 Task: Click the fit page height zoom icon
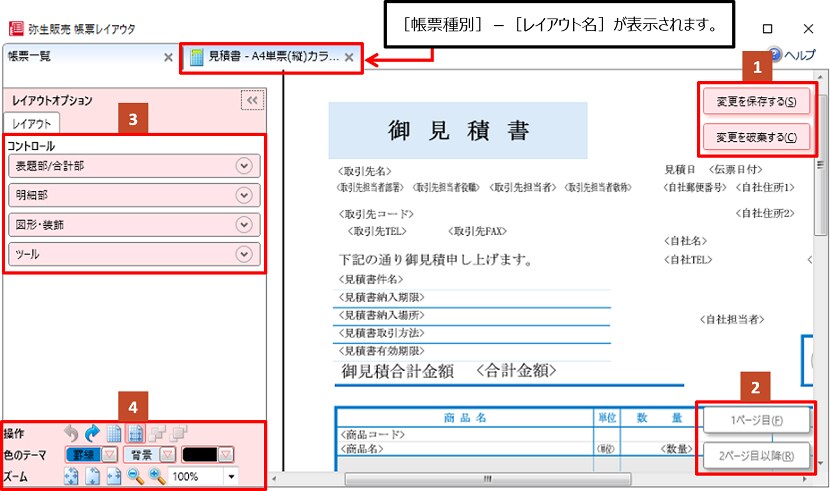point(93,476)
